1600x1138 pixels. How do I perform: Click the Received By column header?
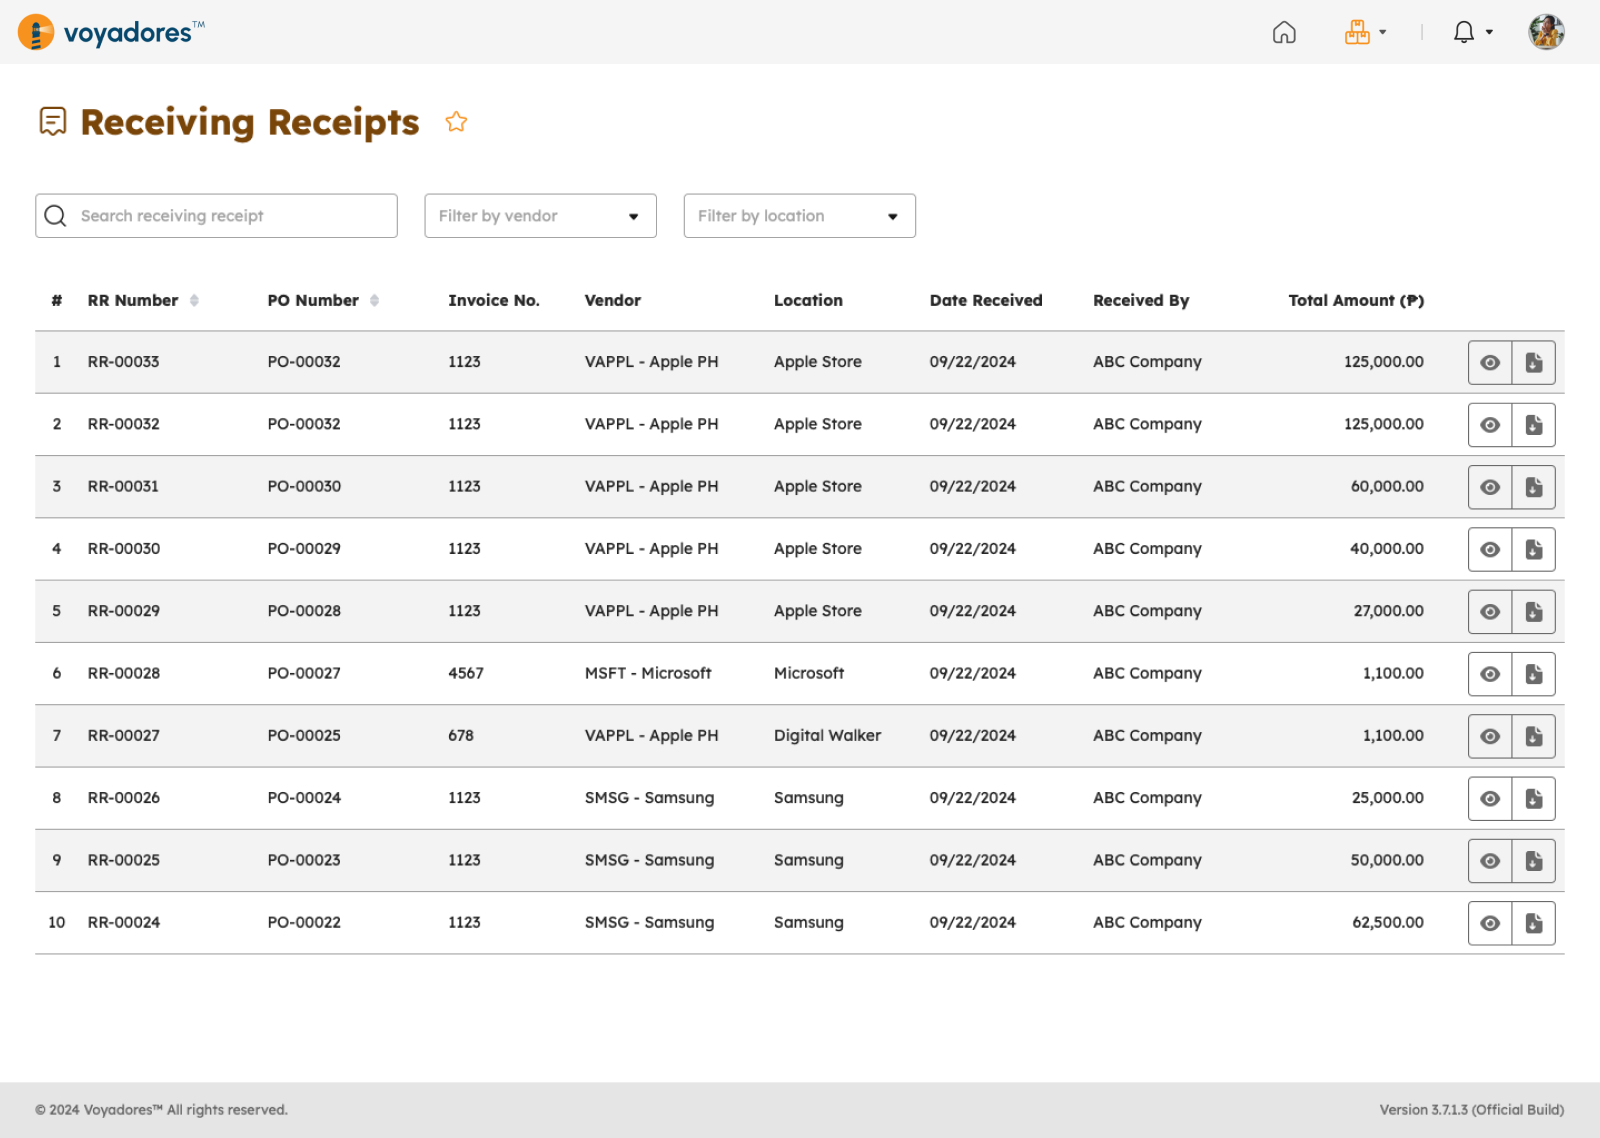(x=1141, y=300)
